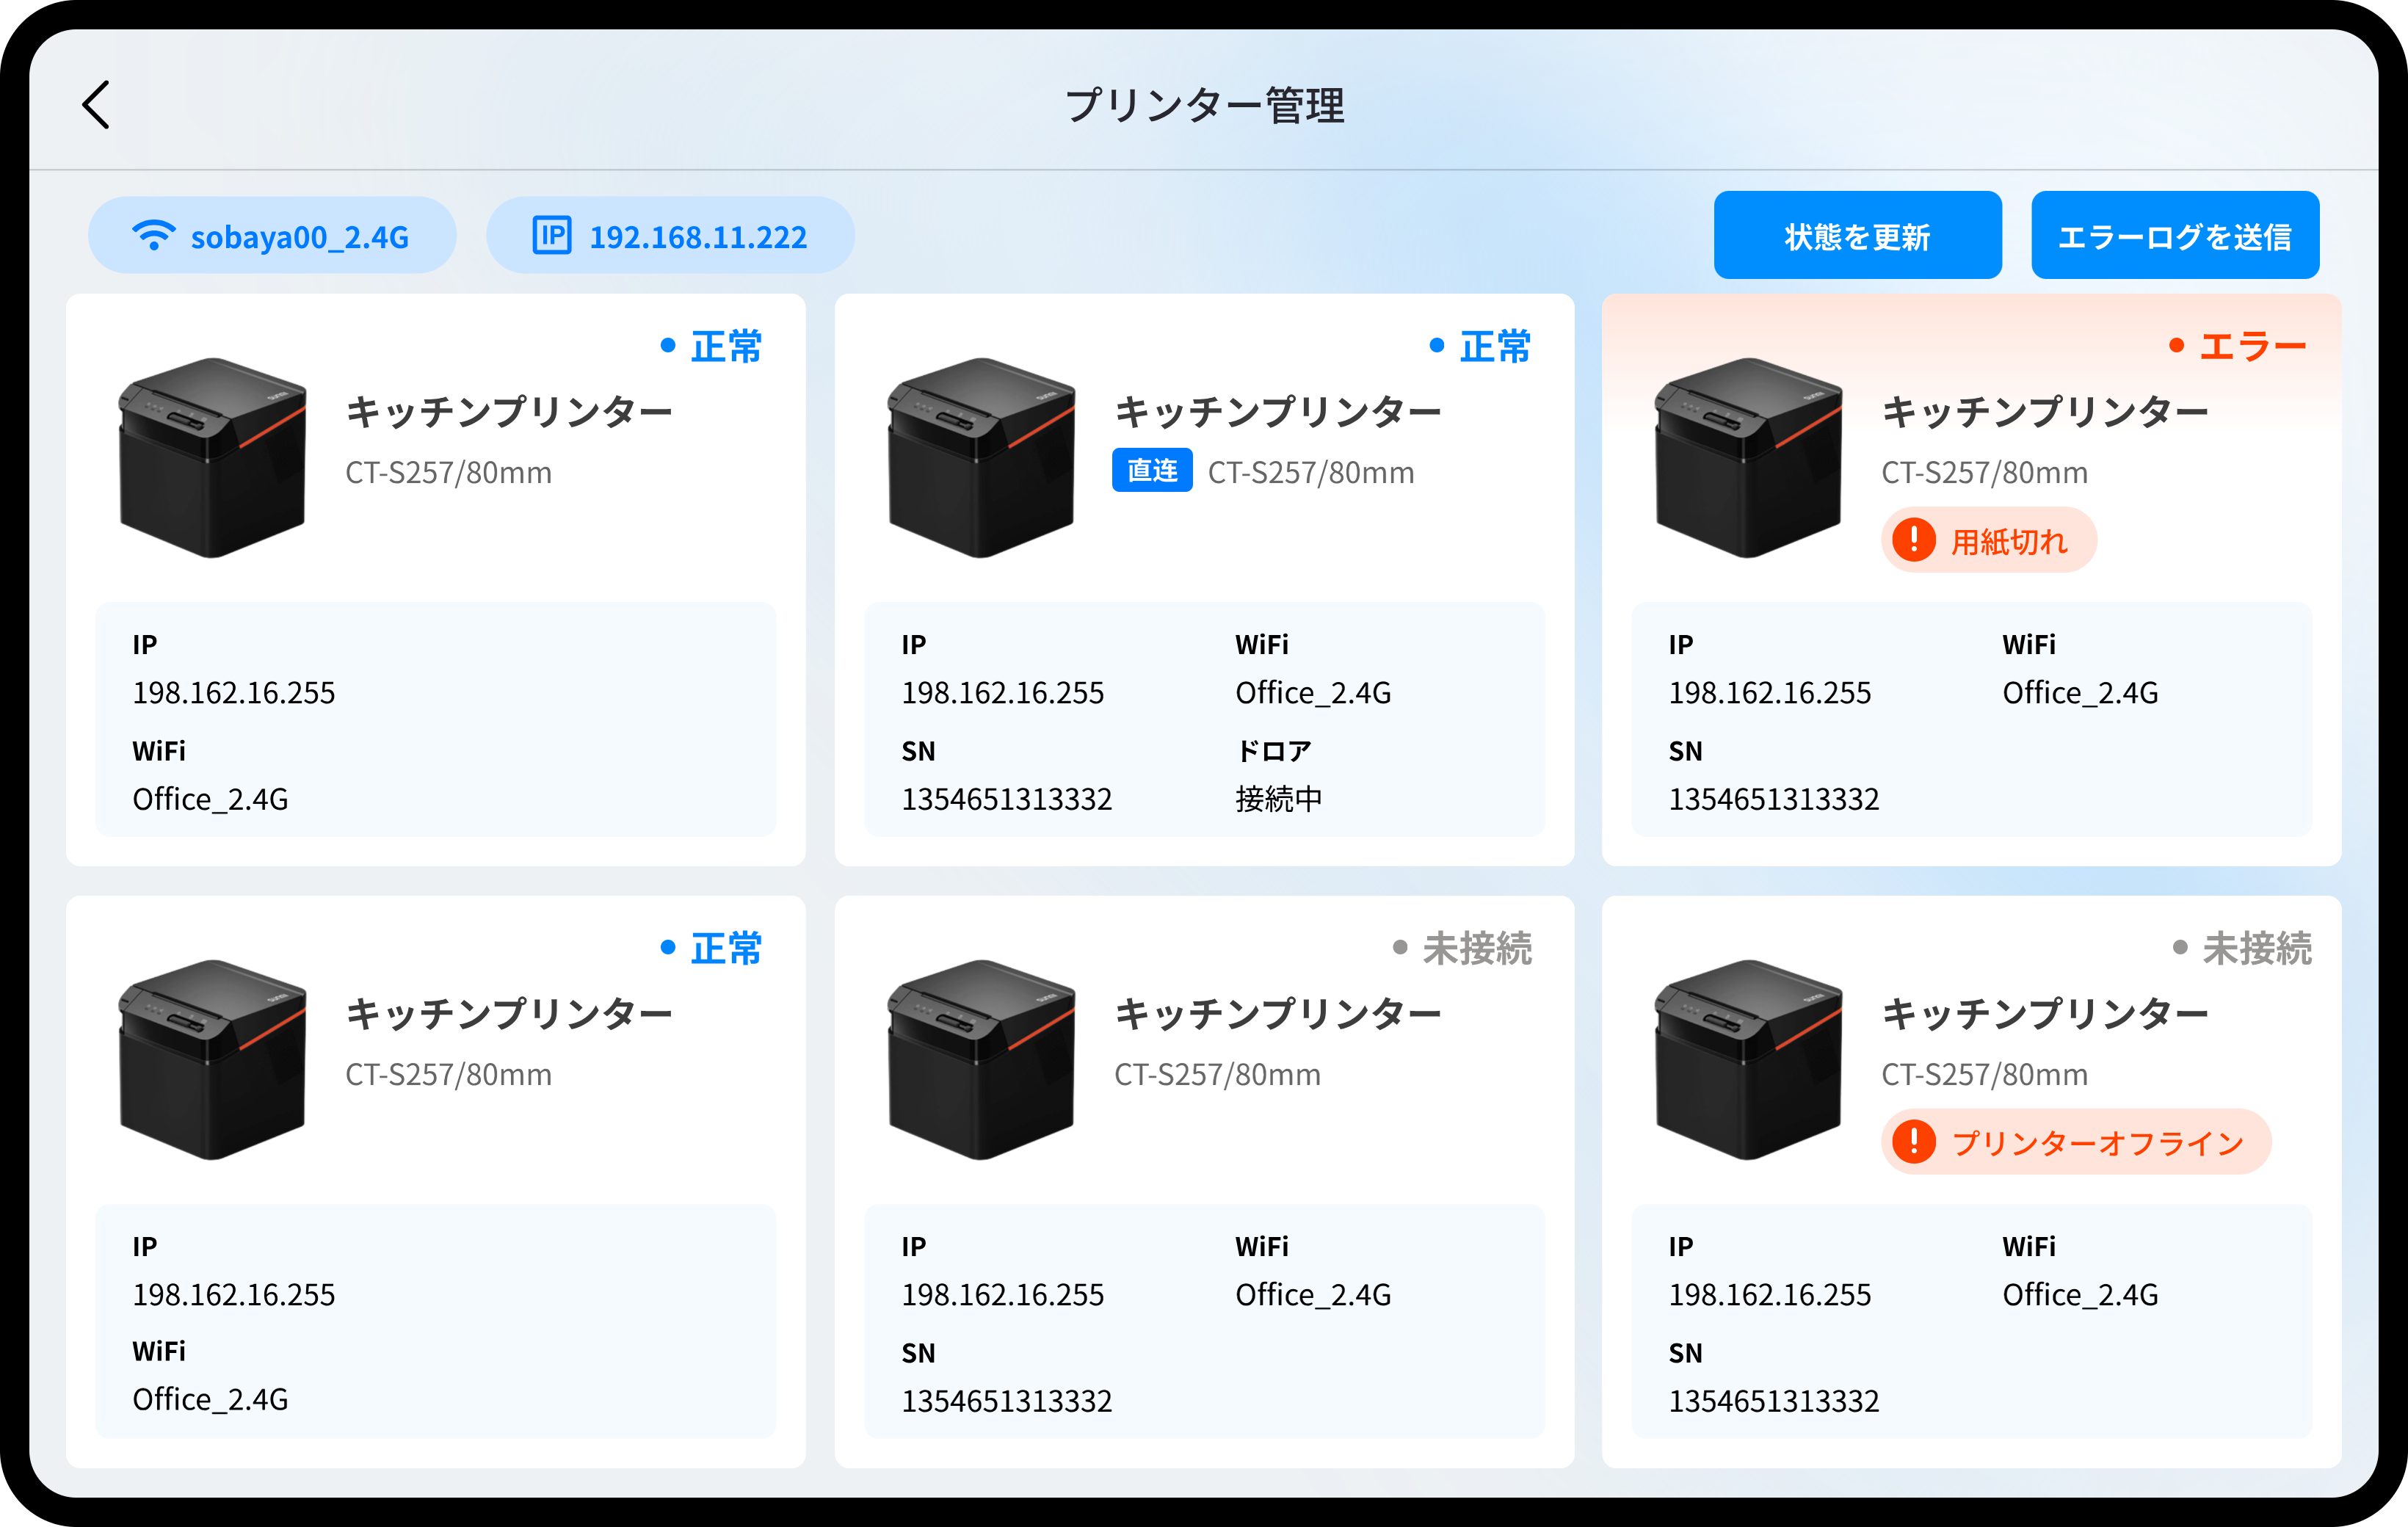Click 未接続 status on the card without a warning
The width and height of the screenshot is (2408, 1527).
click(x=1477, y=948)
